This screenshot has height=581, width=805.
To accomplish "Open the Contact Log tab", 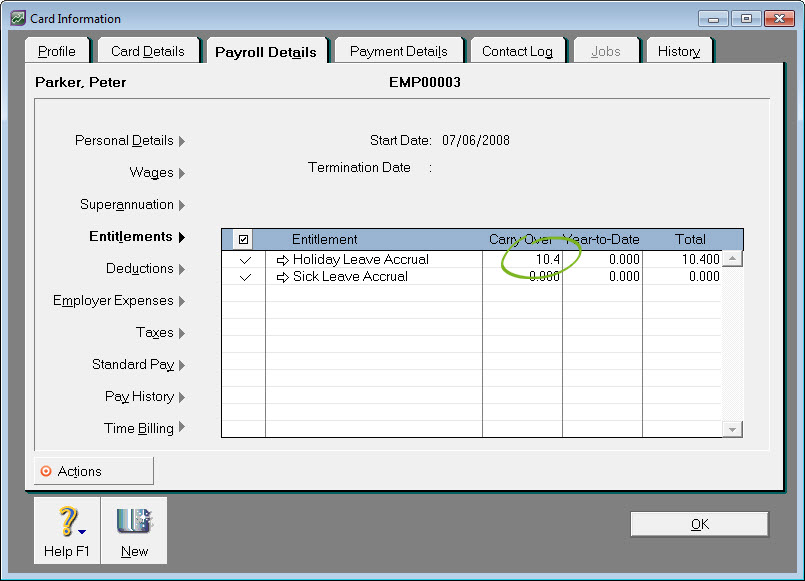I will click(517, 51).
